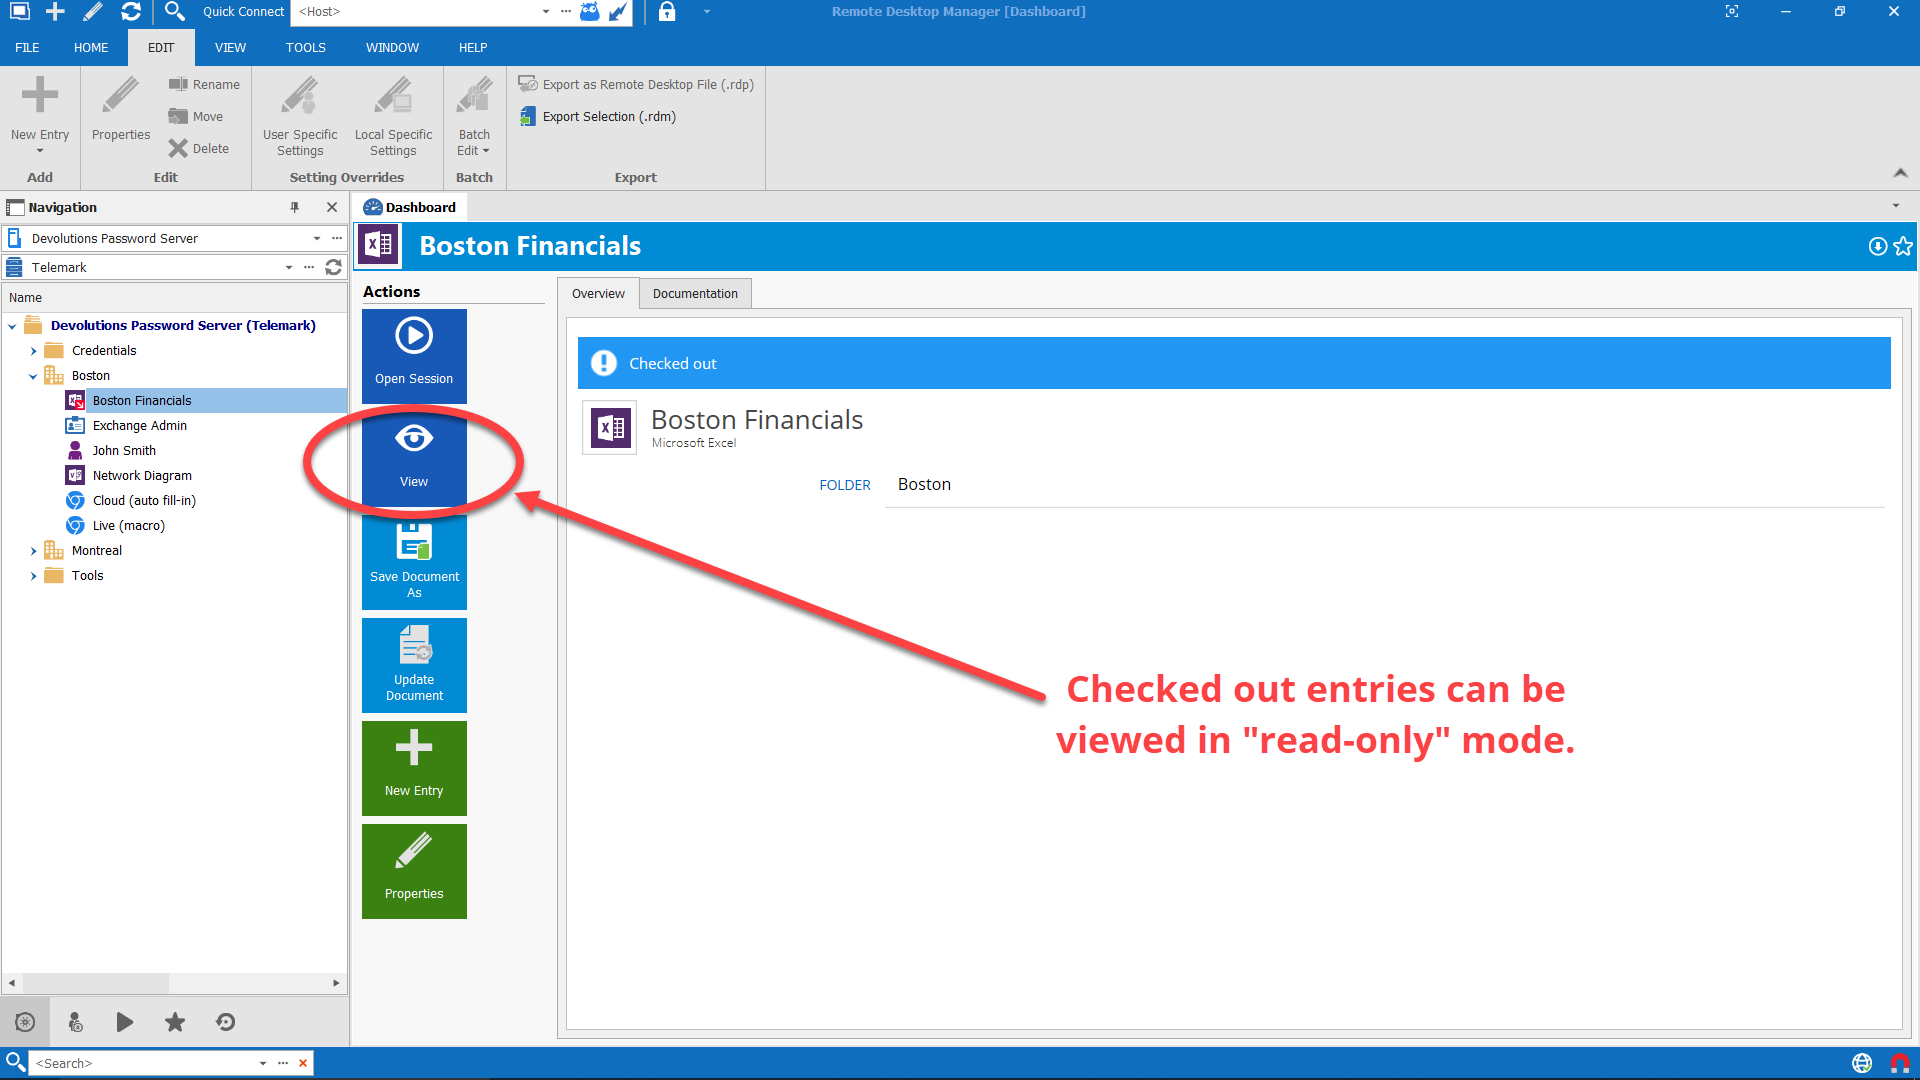This screenshot has height=1080, width=1920.
Task: Click the vault wheel icon in navigation footer
Action: [x=25, y=1022]
